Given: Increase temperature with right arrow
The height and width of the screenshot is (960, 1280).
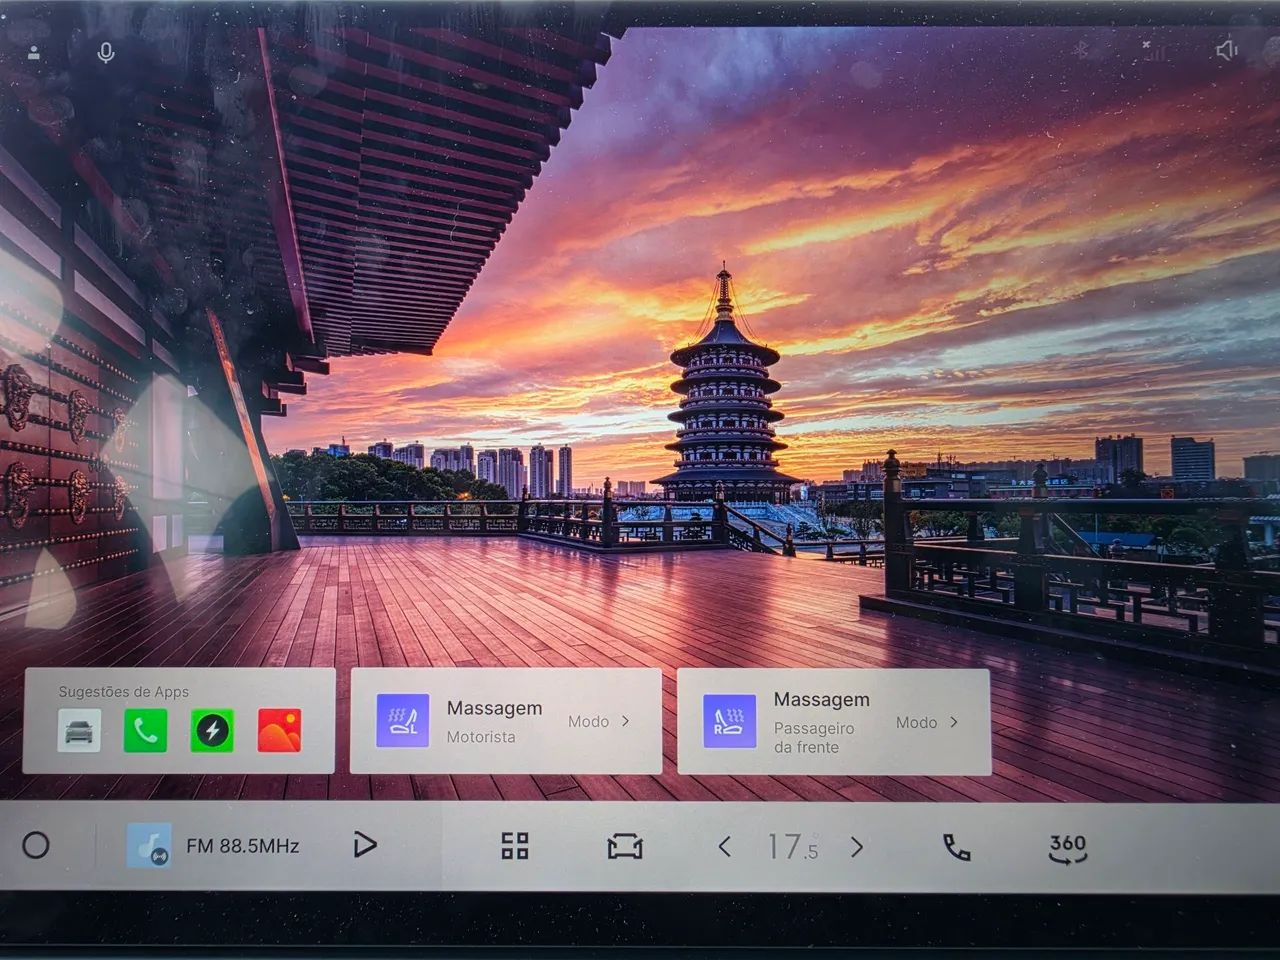Looking at the screenshot, I should click(x=857, y=847).
